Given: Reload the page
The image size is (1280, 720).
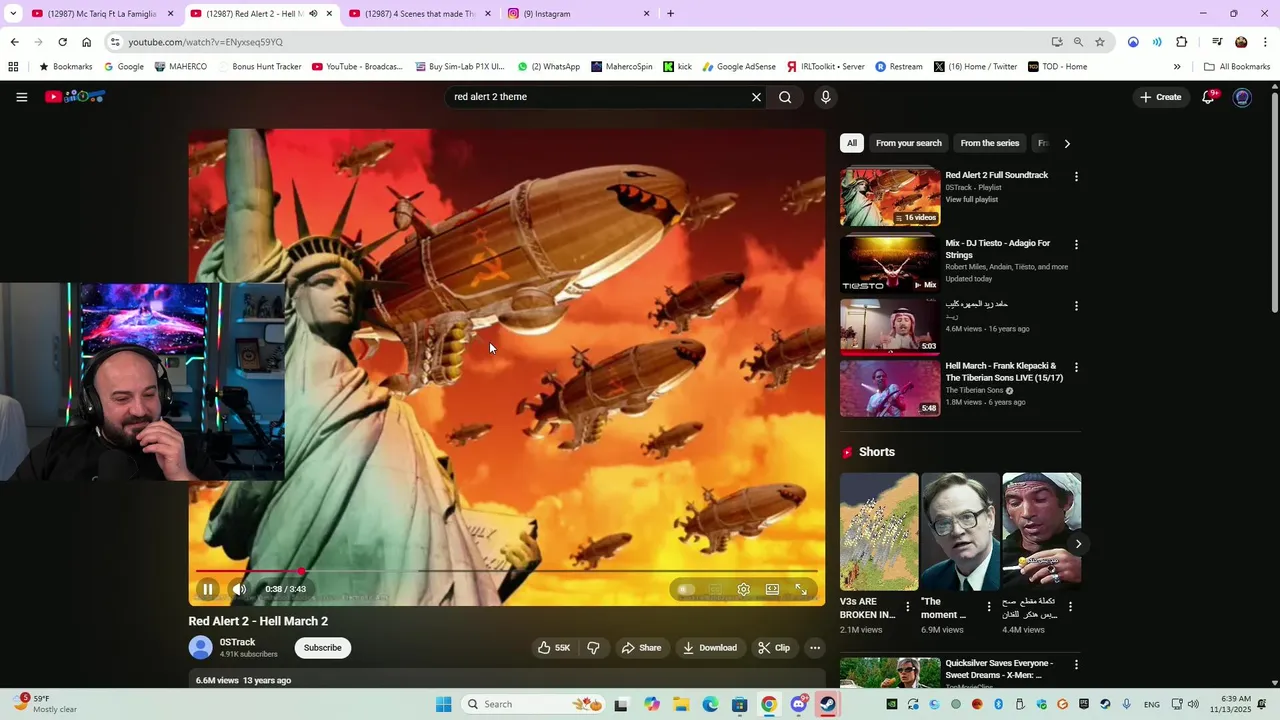Looking at the screenshot, I should [x=62, y=42].
